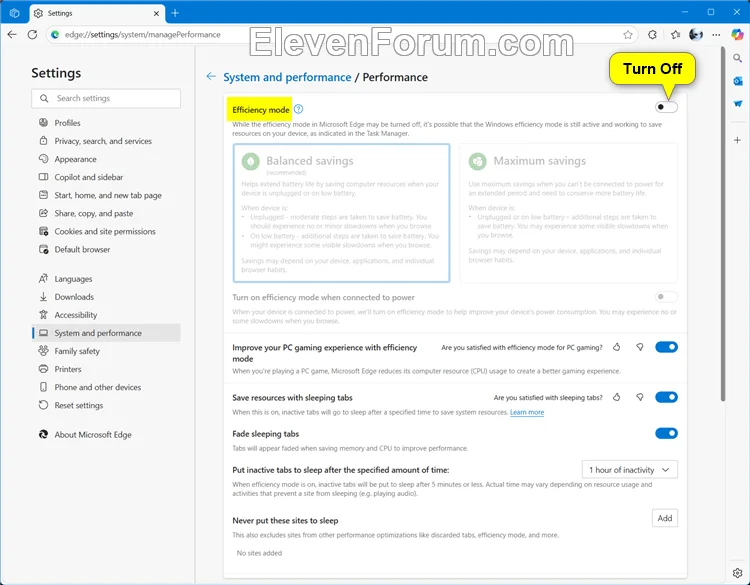Turn off the Efficiency mode toggle
Screen dimensions: 750x585
point(666,107)
